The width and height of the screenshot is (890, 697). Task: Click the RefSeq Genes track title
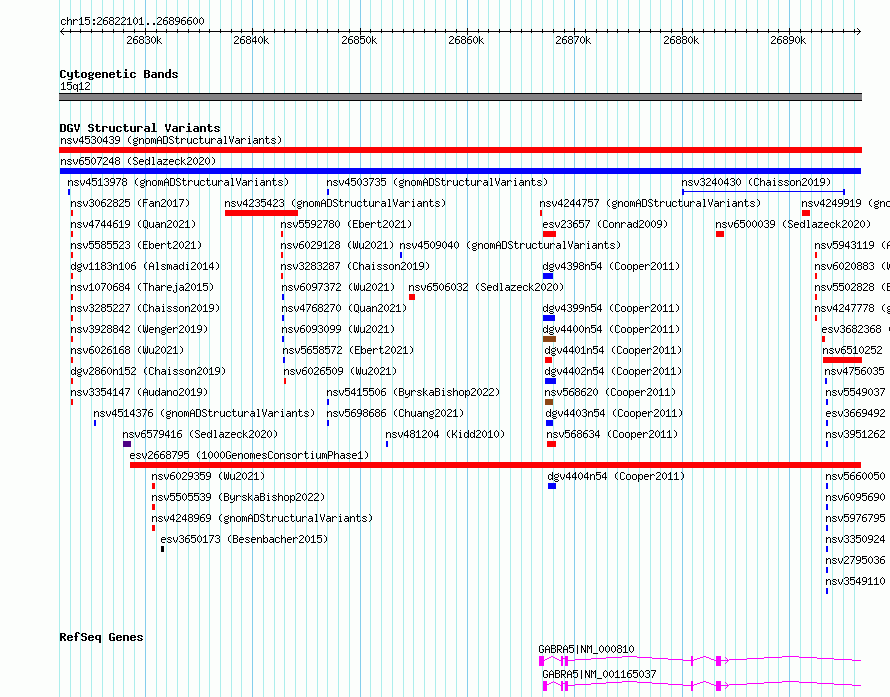[x=101, y=637]
